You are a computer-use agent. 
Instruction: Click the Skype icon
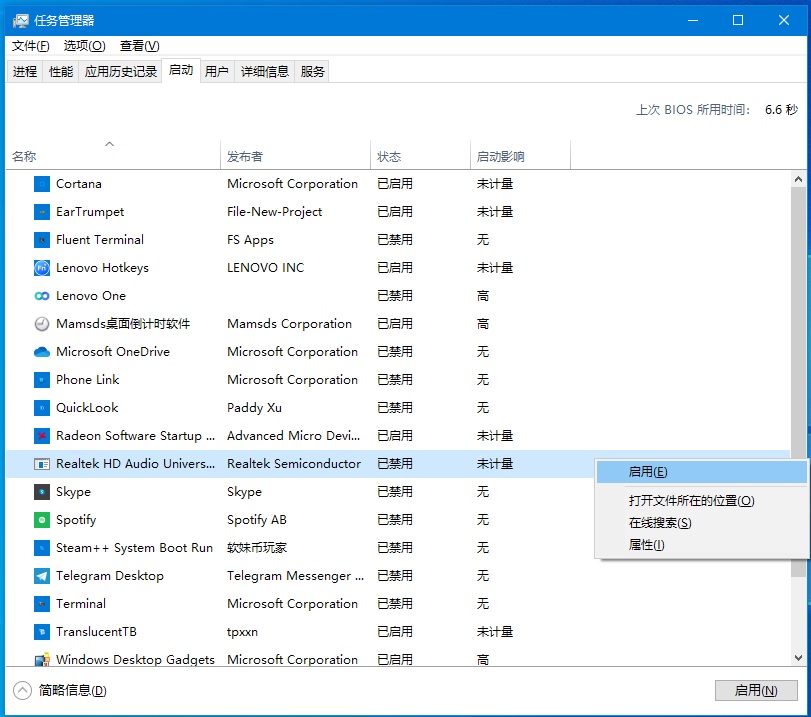tap(42, 492)
